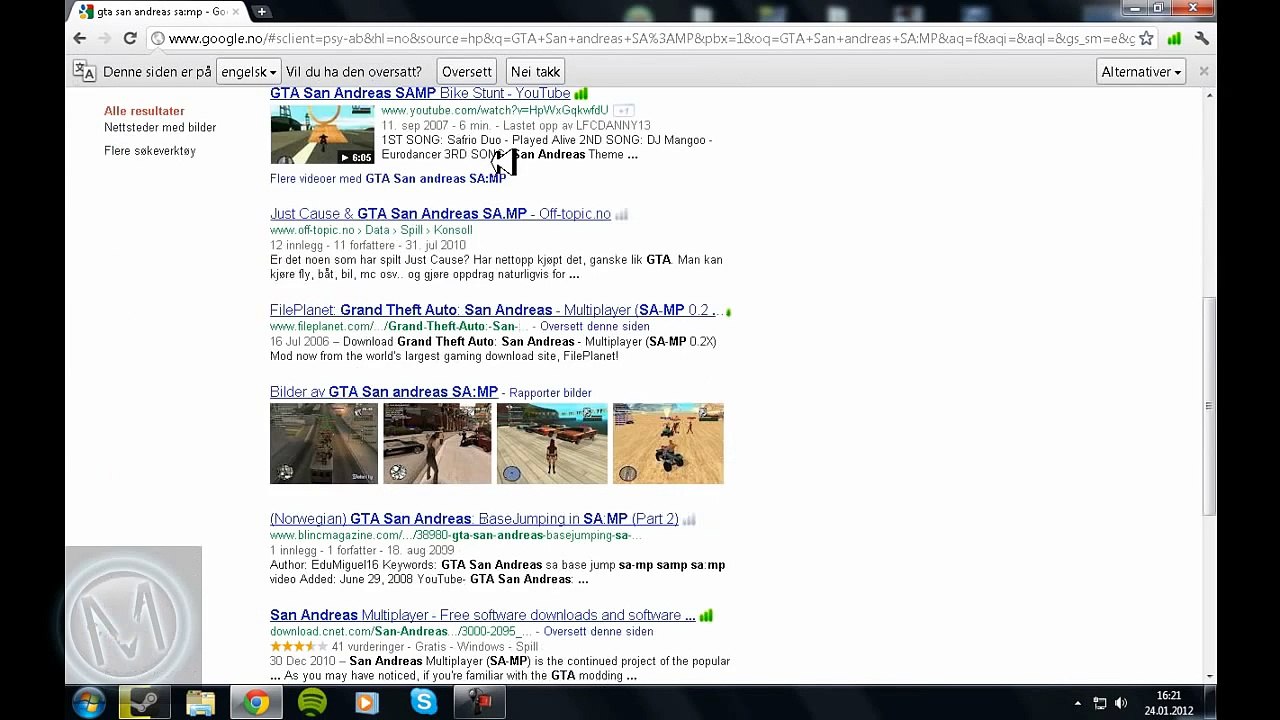Viewport: 1280px width, 720px height.
Task: Close the gta san andreas sa:mp tab
Action: (x=236, y=12)
